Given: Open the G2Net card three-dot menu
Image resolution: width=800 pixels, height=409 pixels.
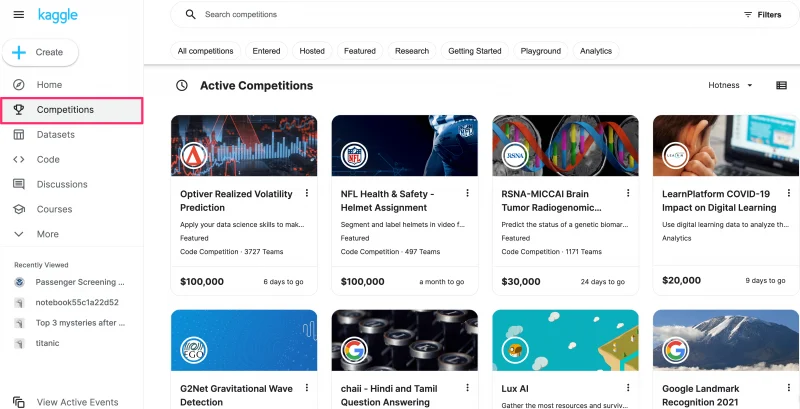Looking at the screenshot, I should tap(307, 388).
